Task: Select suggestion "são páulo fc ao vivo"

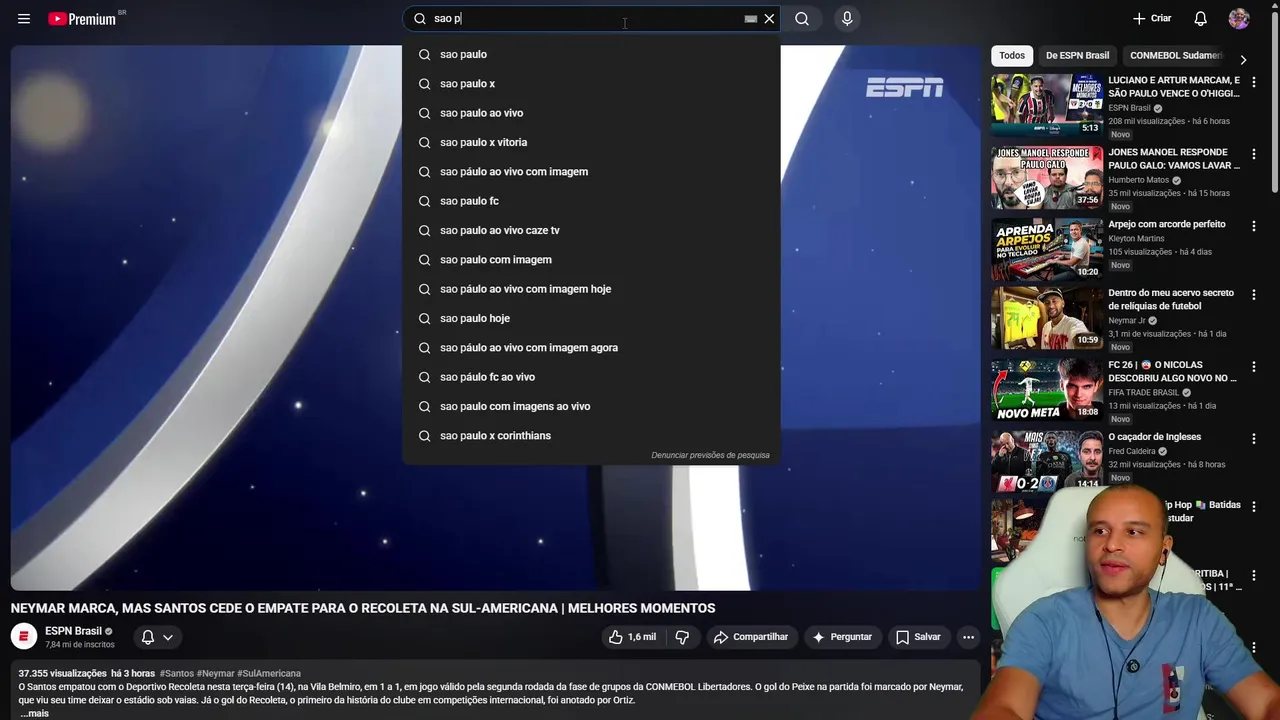Action: pos(591,377)
